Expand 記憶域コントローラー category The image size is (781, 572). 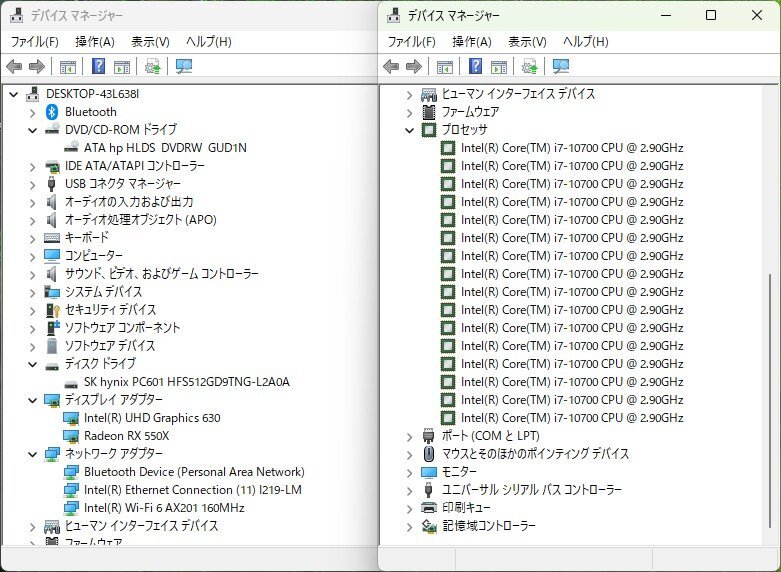pyautogui.click(x=409, y=527)
